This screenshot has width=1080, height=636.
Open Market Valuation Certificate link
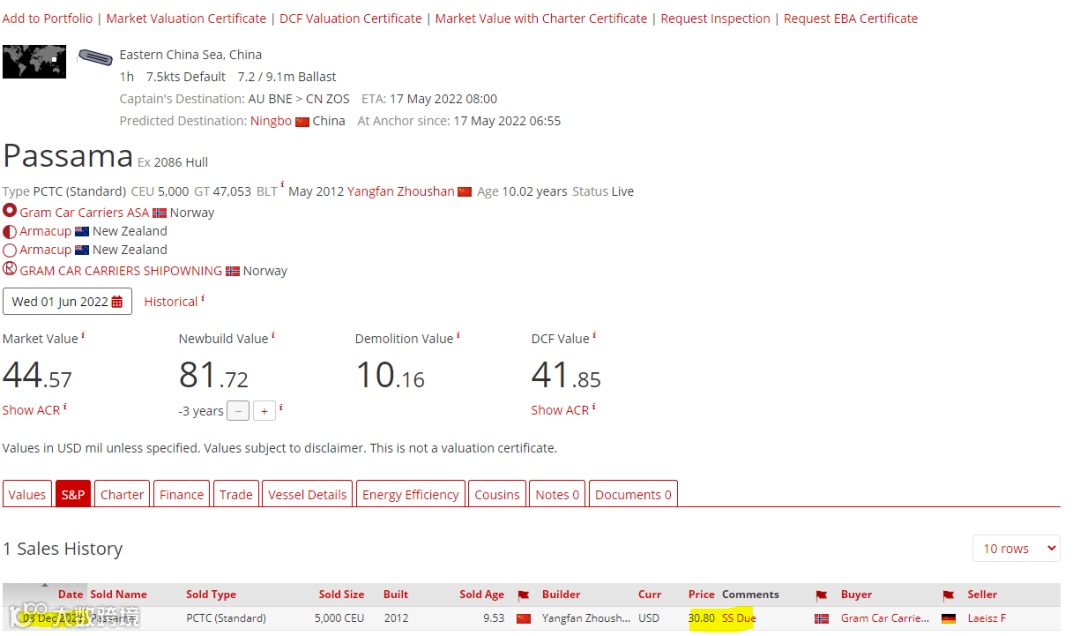(x=186, y=19)
